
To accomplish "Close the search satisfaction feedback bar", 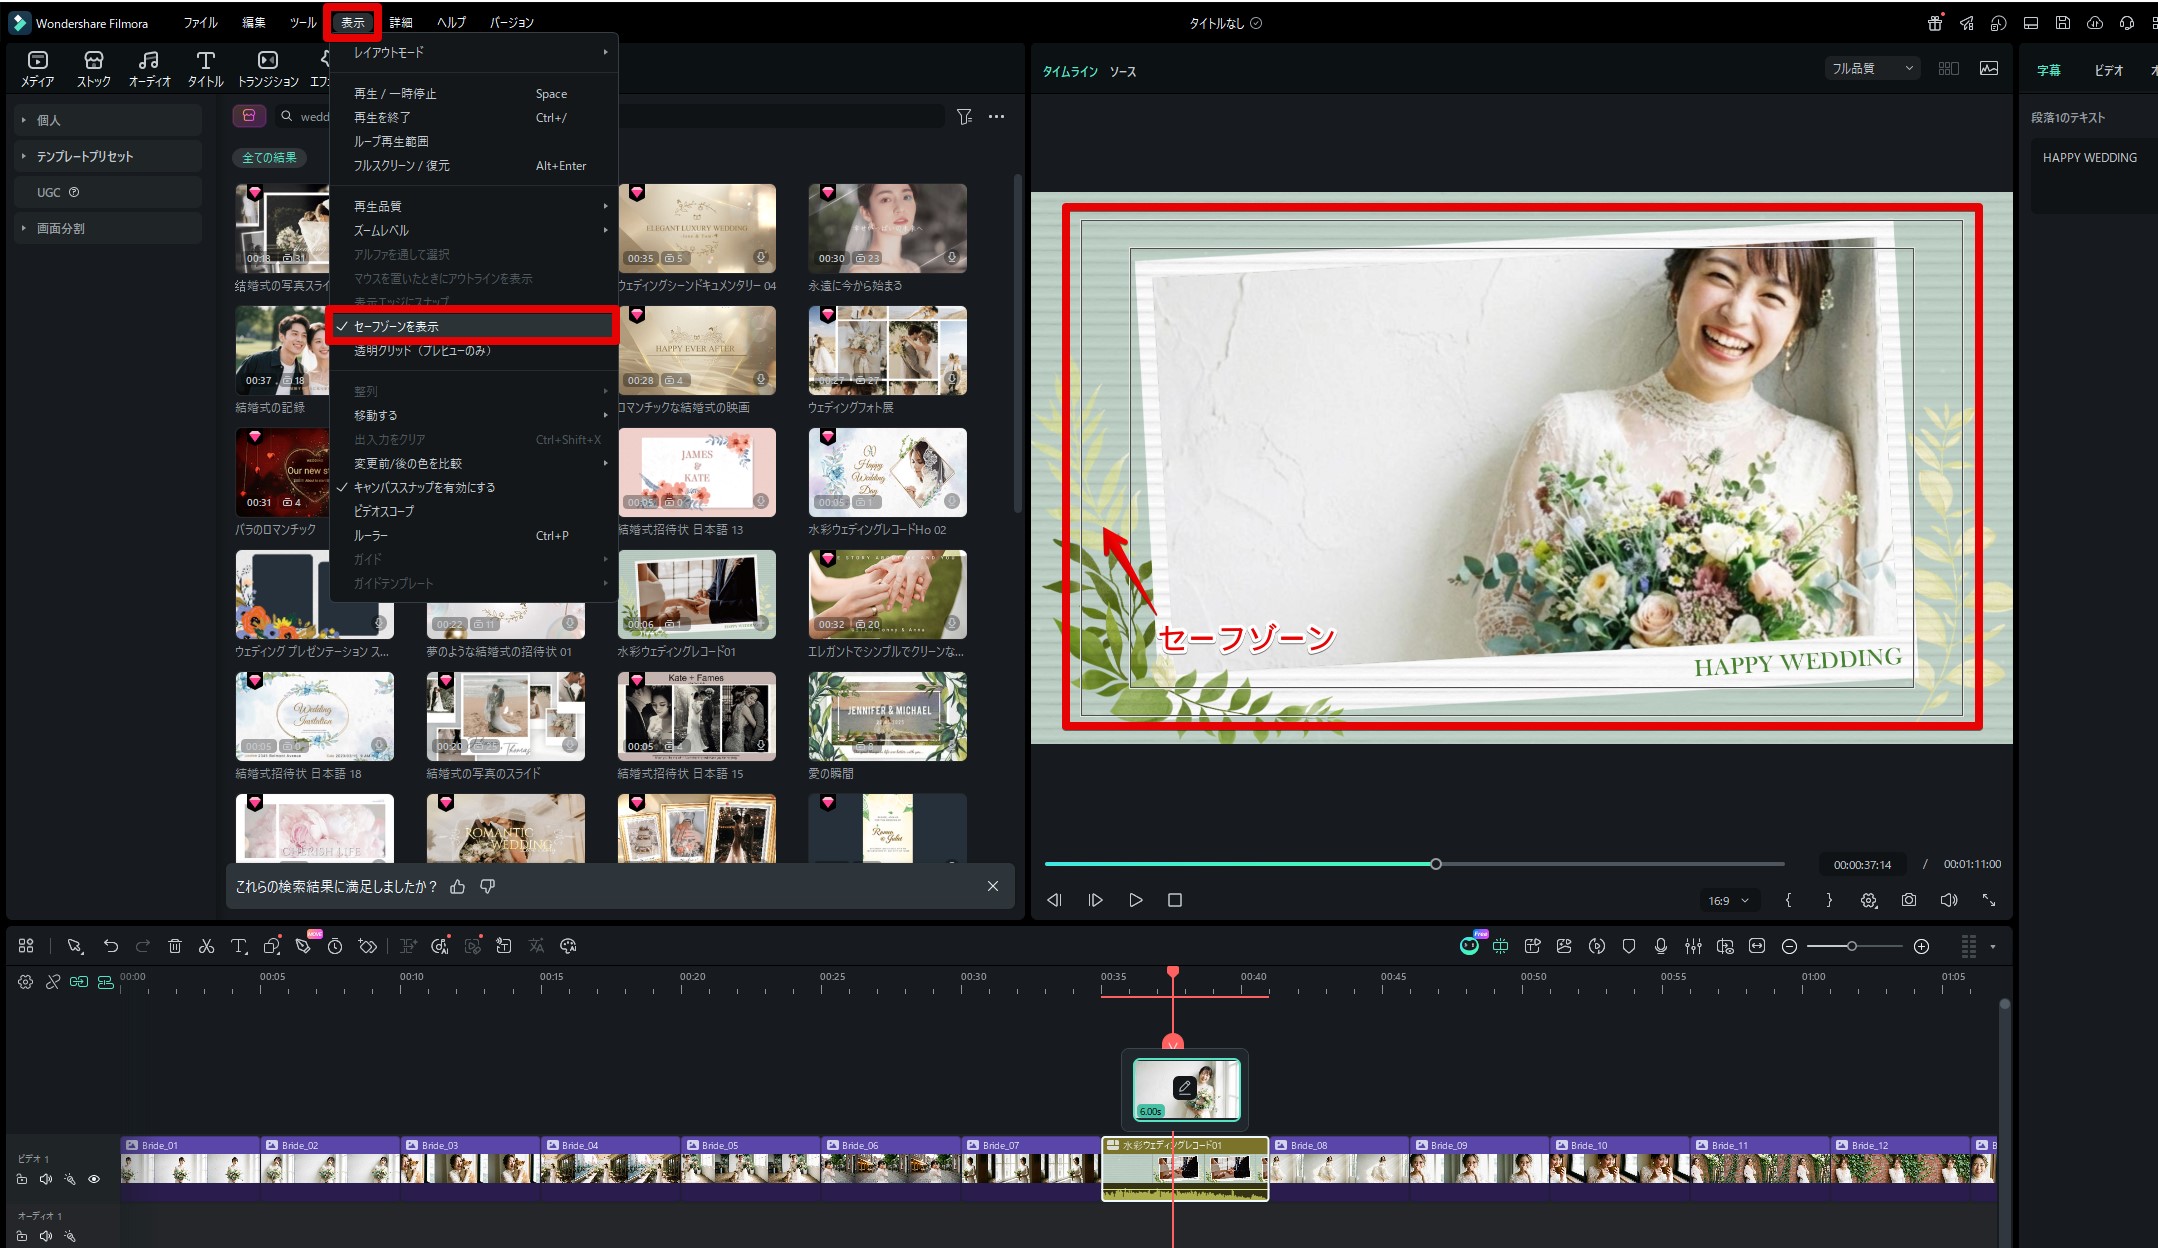I will coord(993,886).
